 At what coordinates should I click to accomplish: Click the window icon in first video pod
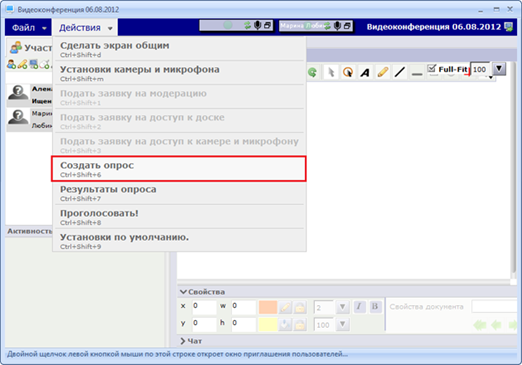click(267, 25)
